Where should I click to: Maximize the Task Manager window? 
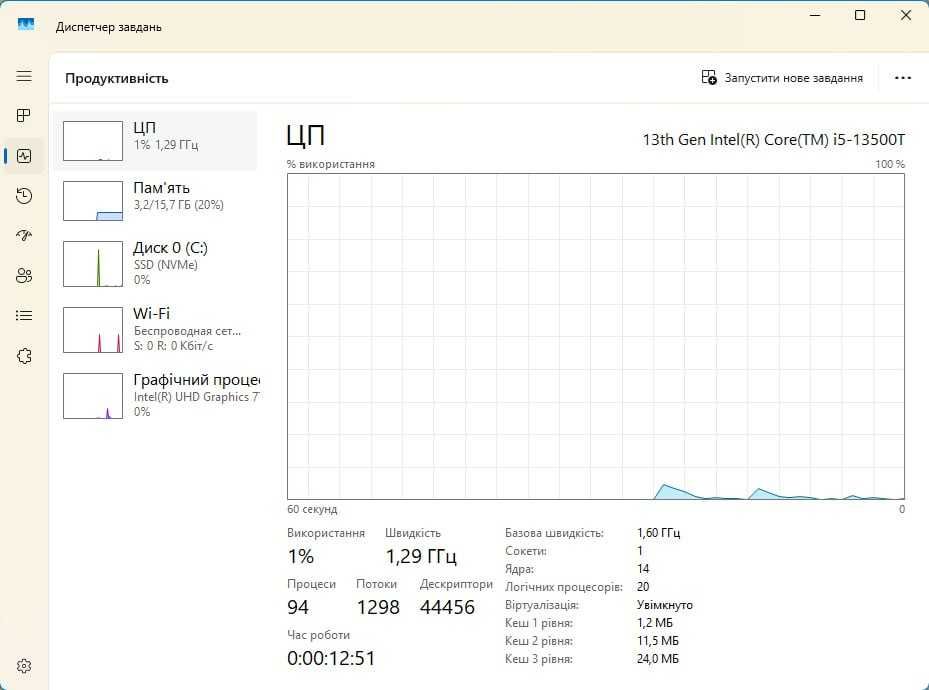tap(860, 15)
